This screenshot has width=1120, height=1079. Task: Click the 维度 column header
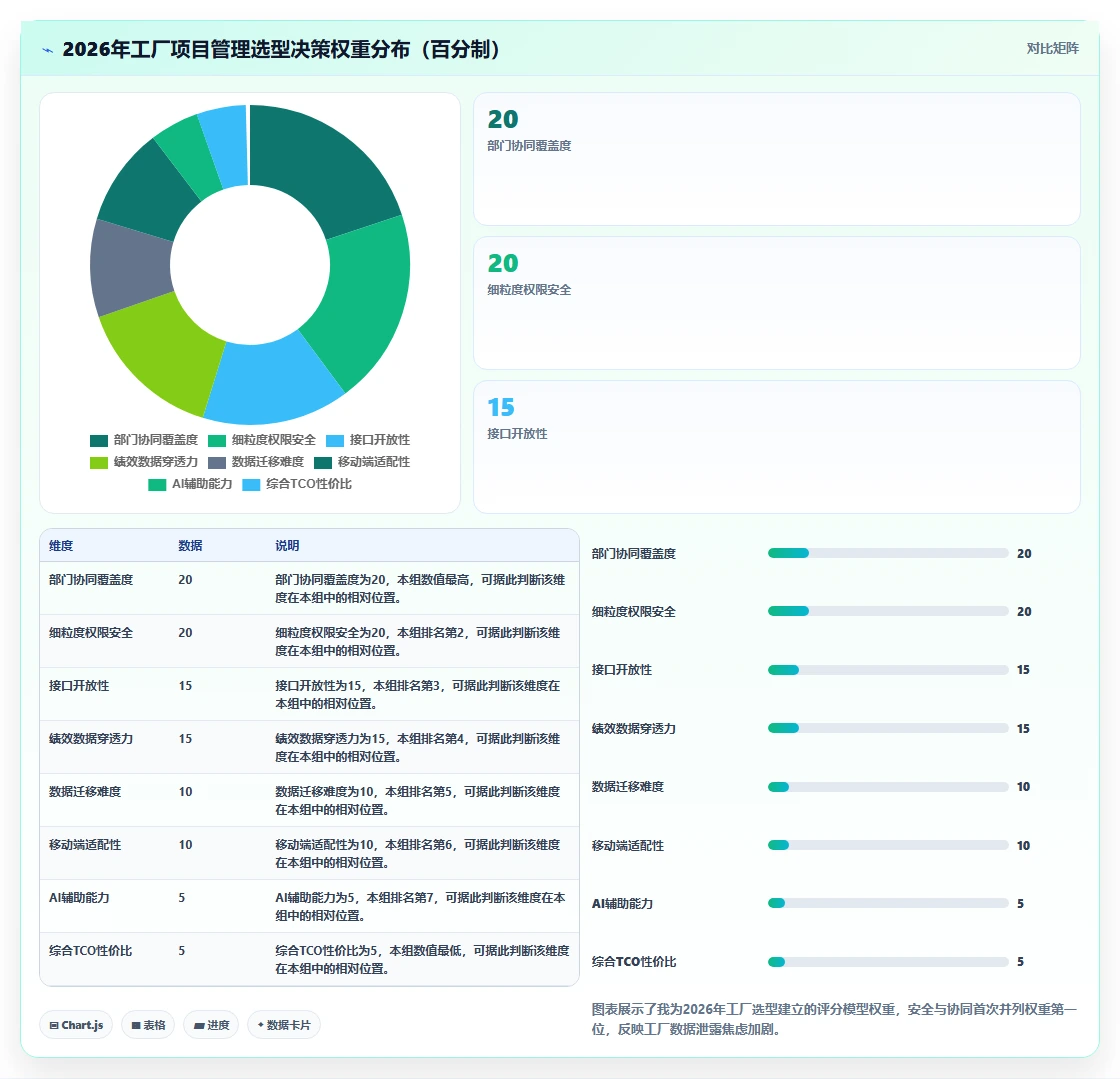61,546
